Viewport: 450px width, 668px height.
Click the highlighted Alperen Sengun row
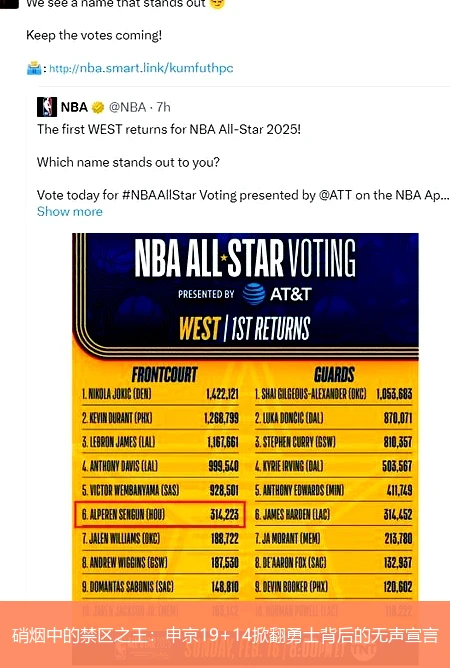[160, 514]
